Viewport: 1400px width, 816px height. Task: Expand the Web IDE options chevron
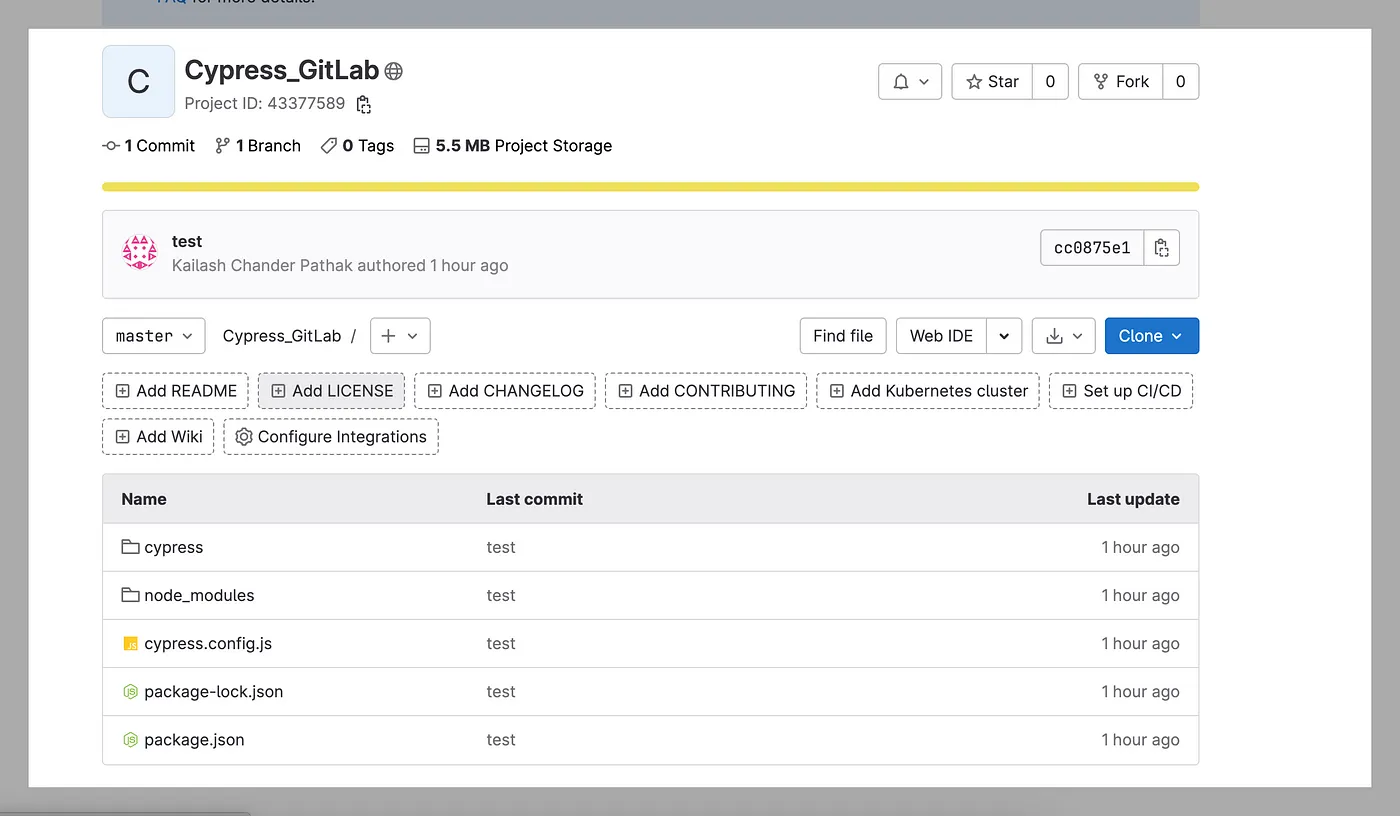click(1004, 336)
